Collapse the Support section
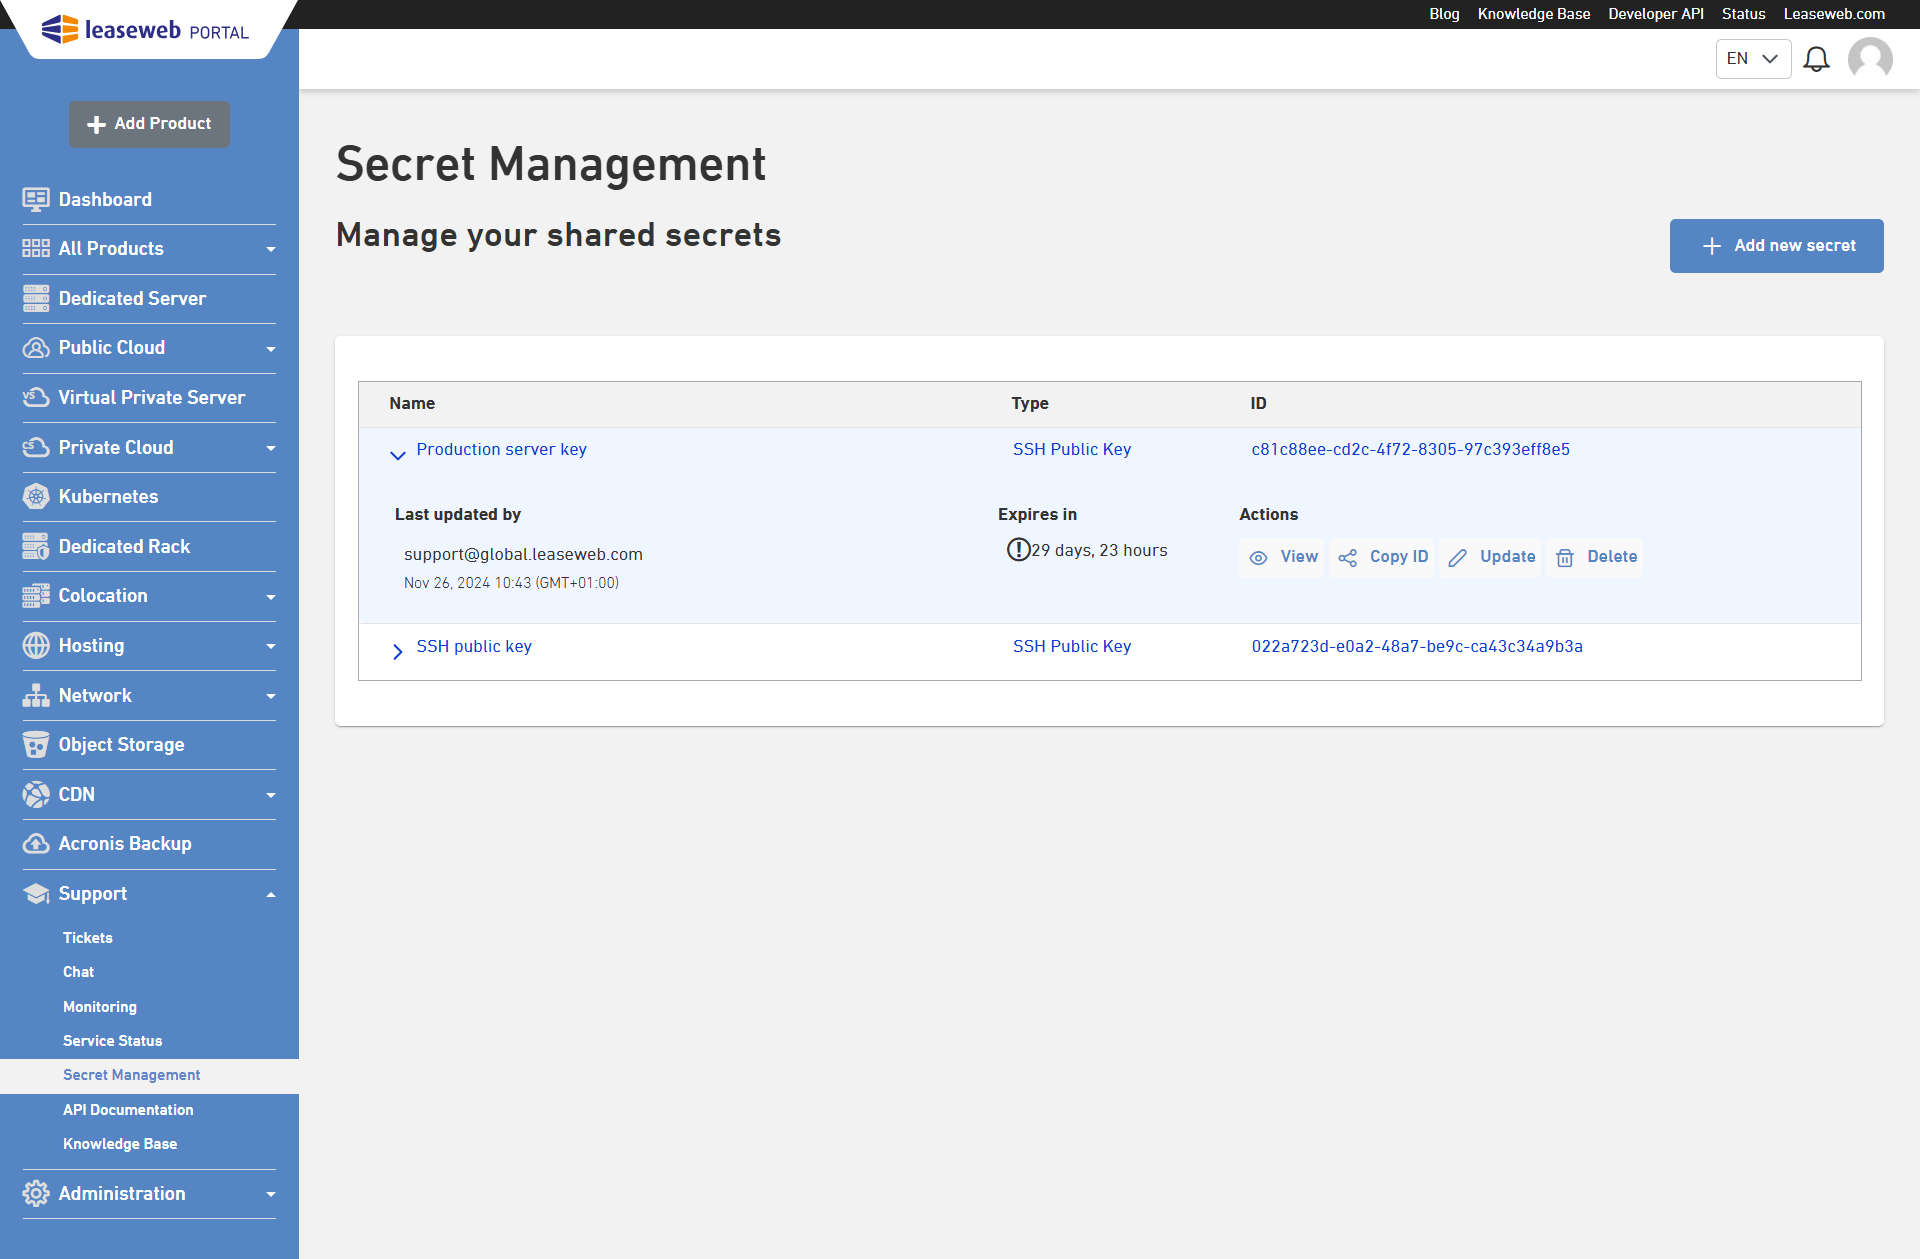 coord(271,893)
